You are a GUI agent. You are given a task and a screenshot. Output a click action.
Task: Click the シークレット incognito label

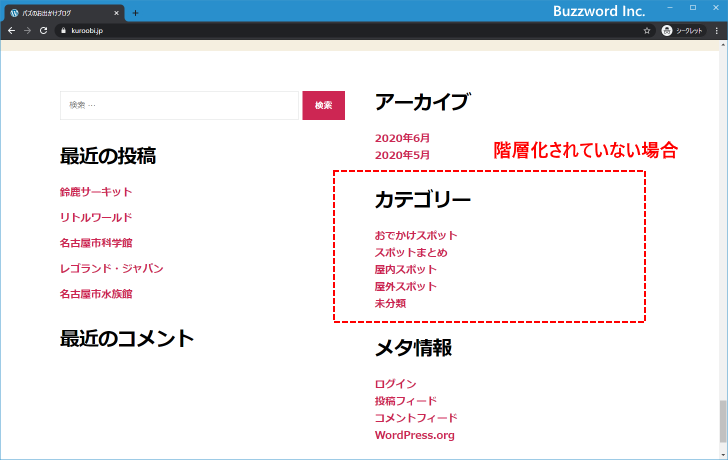(689, 31)
